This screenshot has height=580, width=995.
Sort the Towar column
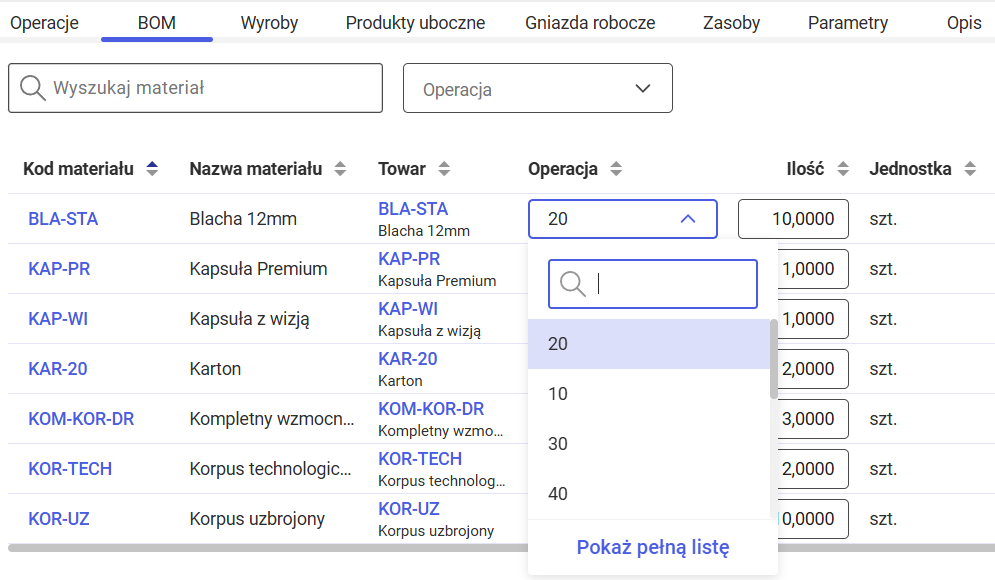click(x=443, y=168)
